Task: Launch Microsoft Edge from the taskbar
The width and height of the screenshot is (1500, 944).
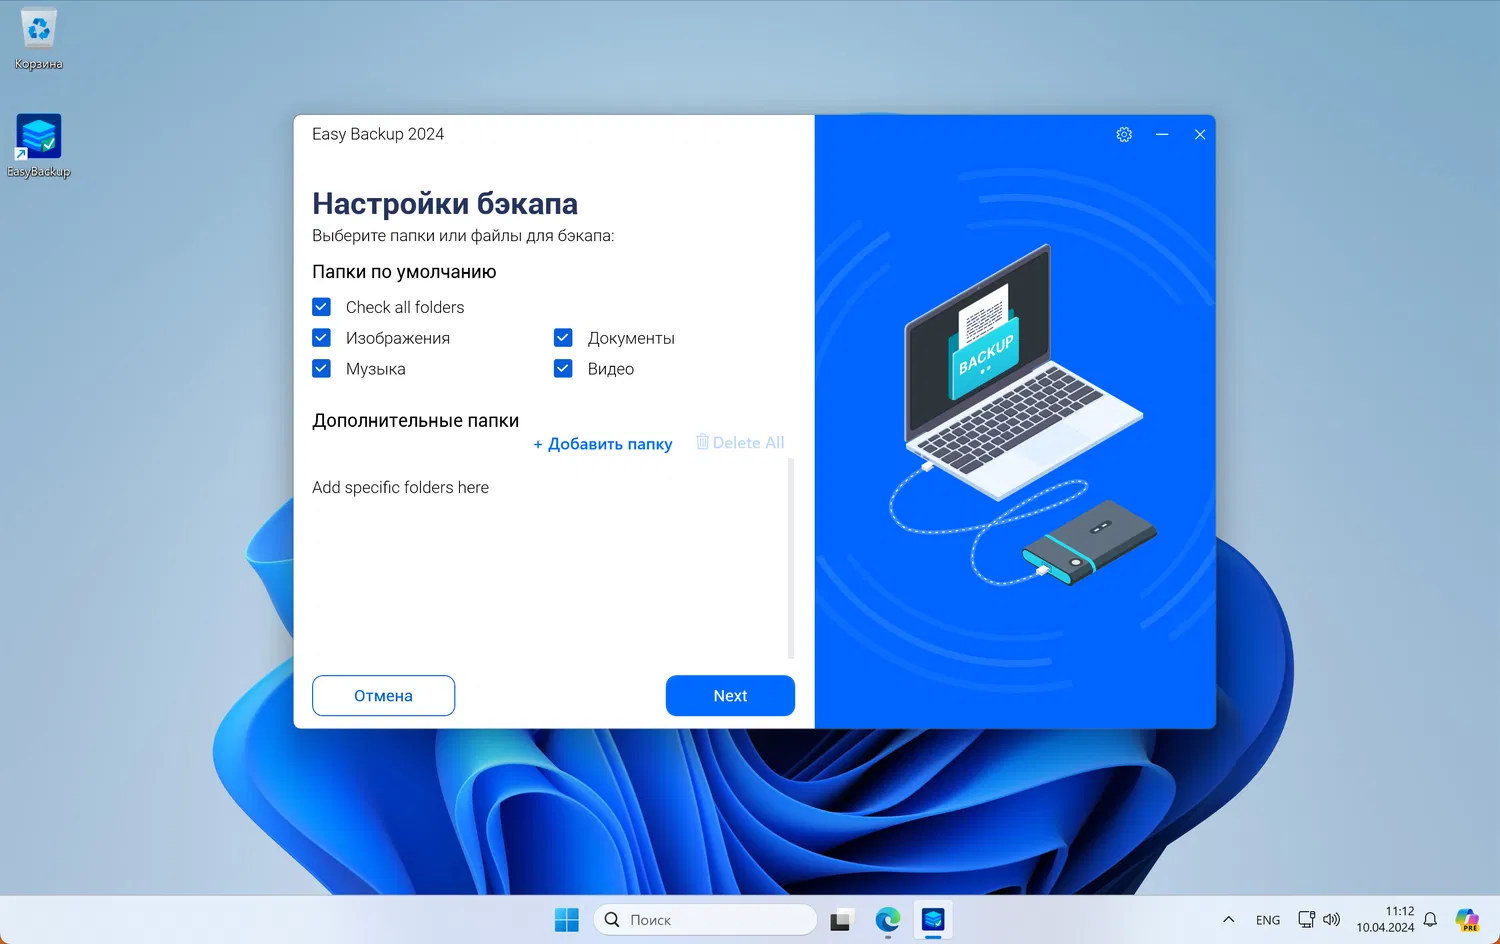Action: (x=887, y=919)
